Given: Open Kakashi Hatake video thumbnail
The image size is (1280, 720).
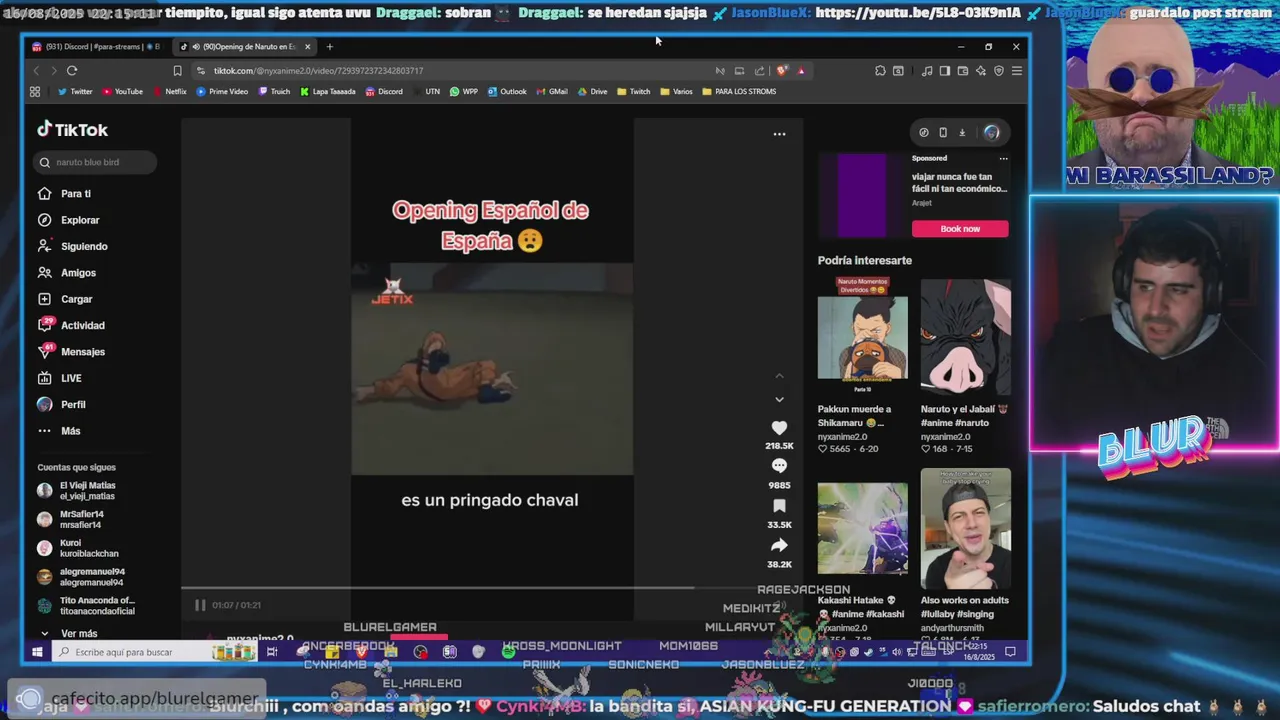Looking at the screenshot, I should click(863, 530).
